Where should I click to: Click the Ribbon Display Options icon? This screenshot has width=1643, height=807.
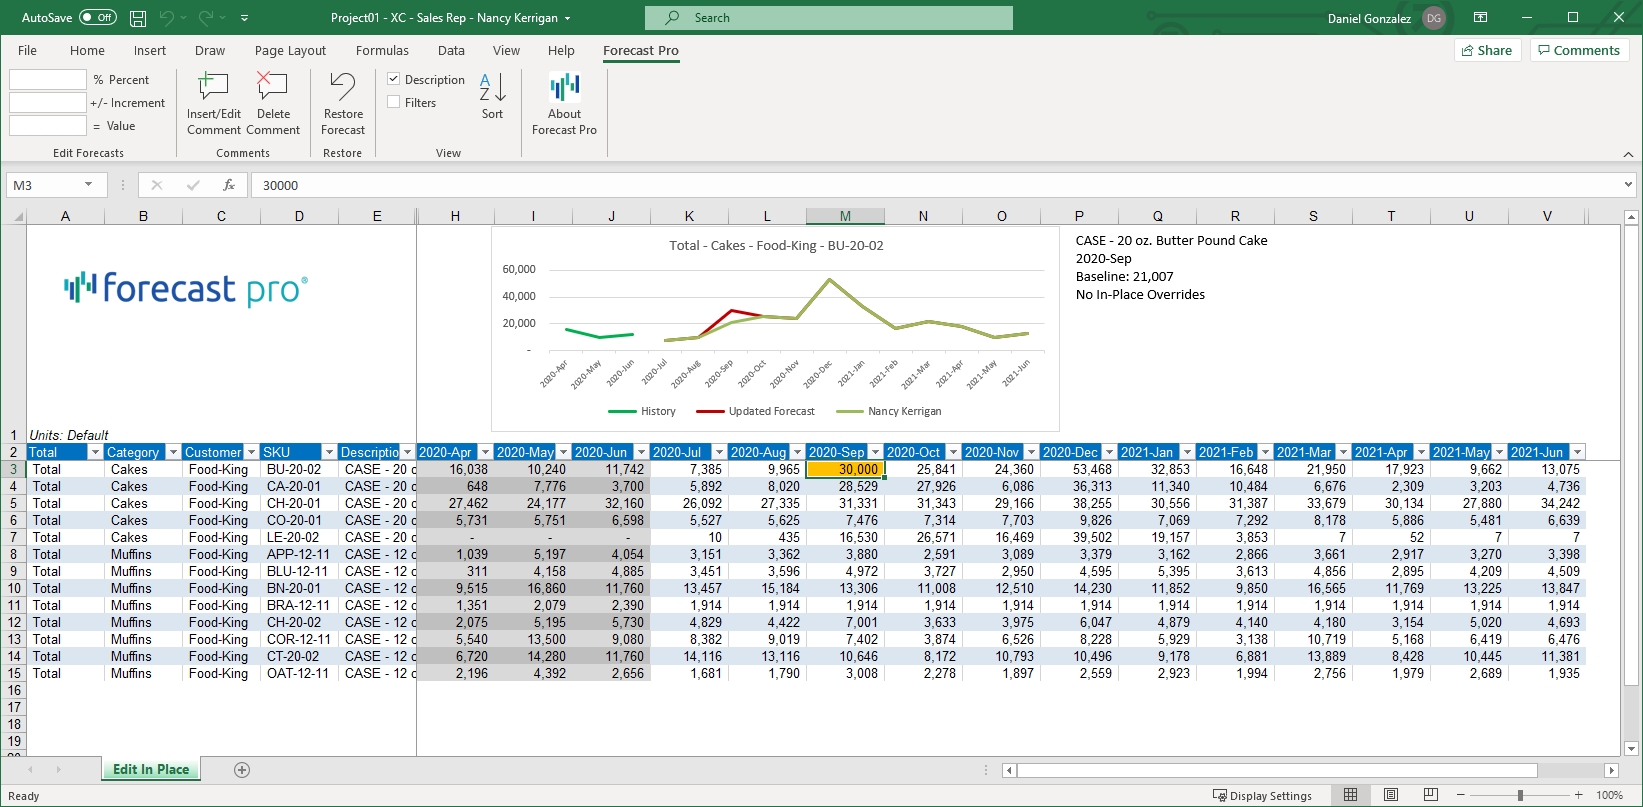1481,18
